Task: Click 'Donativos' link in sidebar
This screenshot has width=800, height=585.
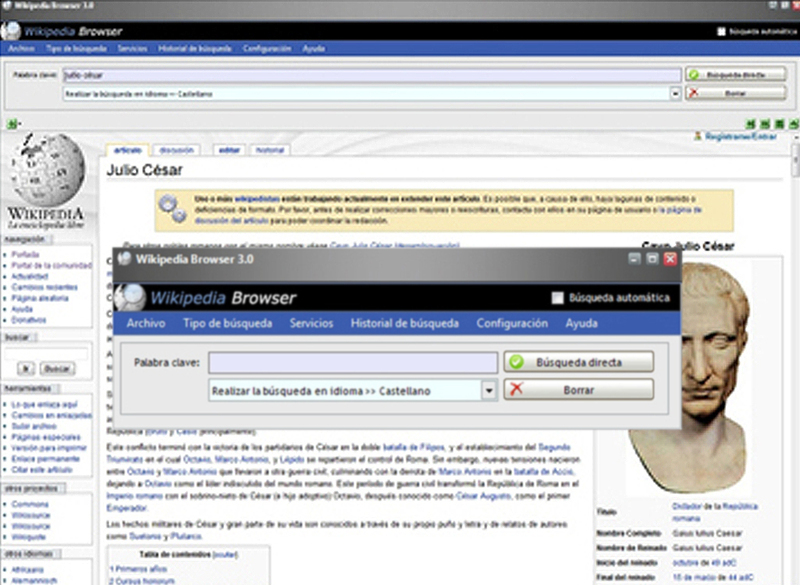Action: click(29, 320)
